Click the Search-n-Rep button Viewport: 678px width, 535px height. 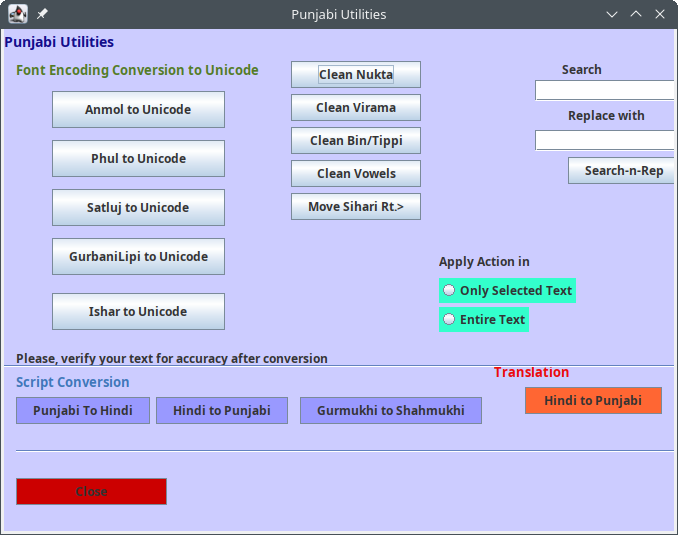point(621,170)
